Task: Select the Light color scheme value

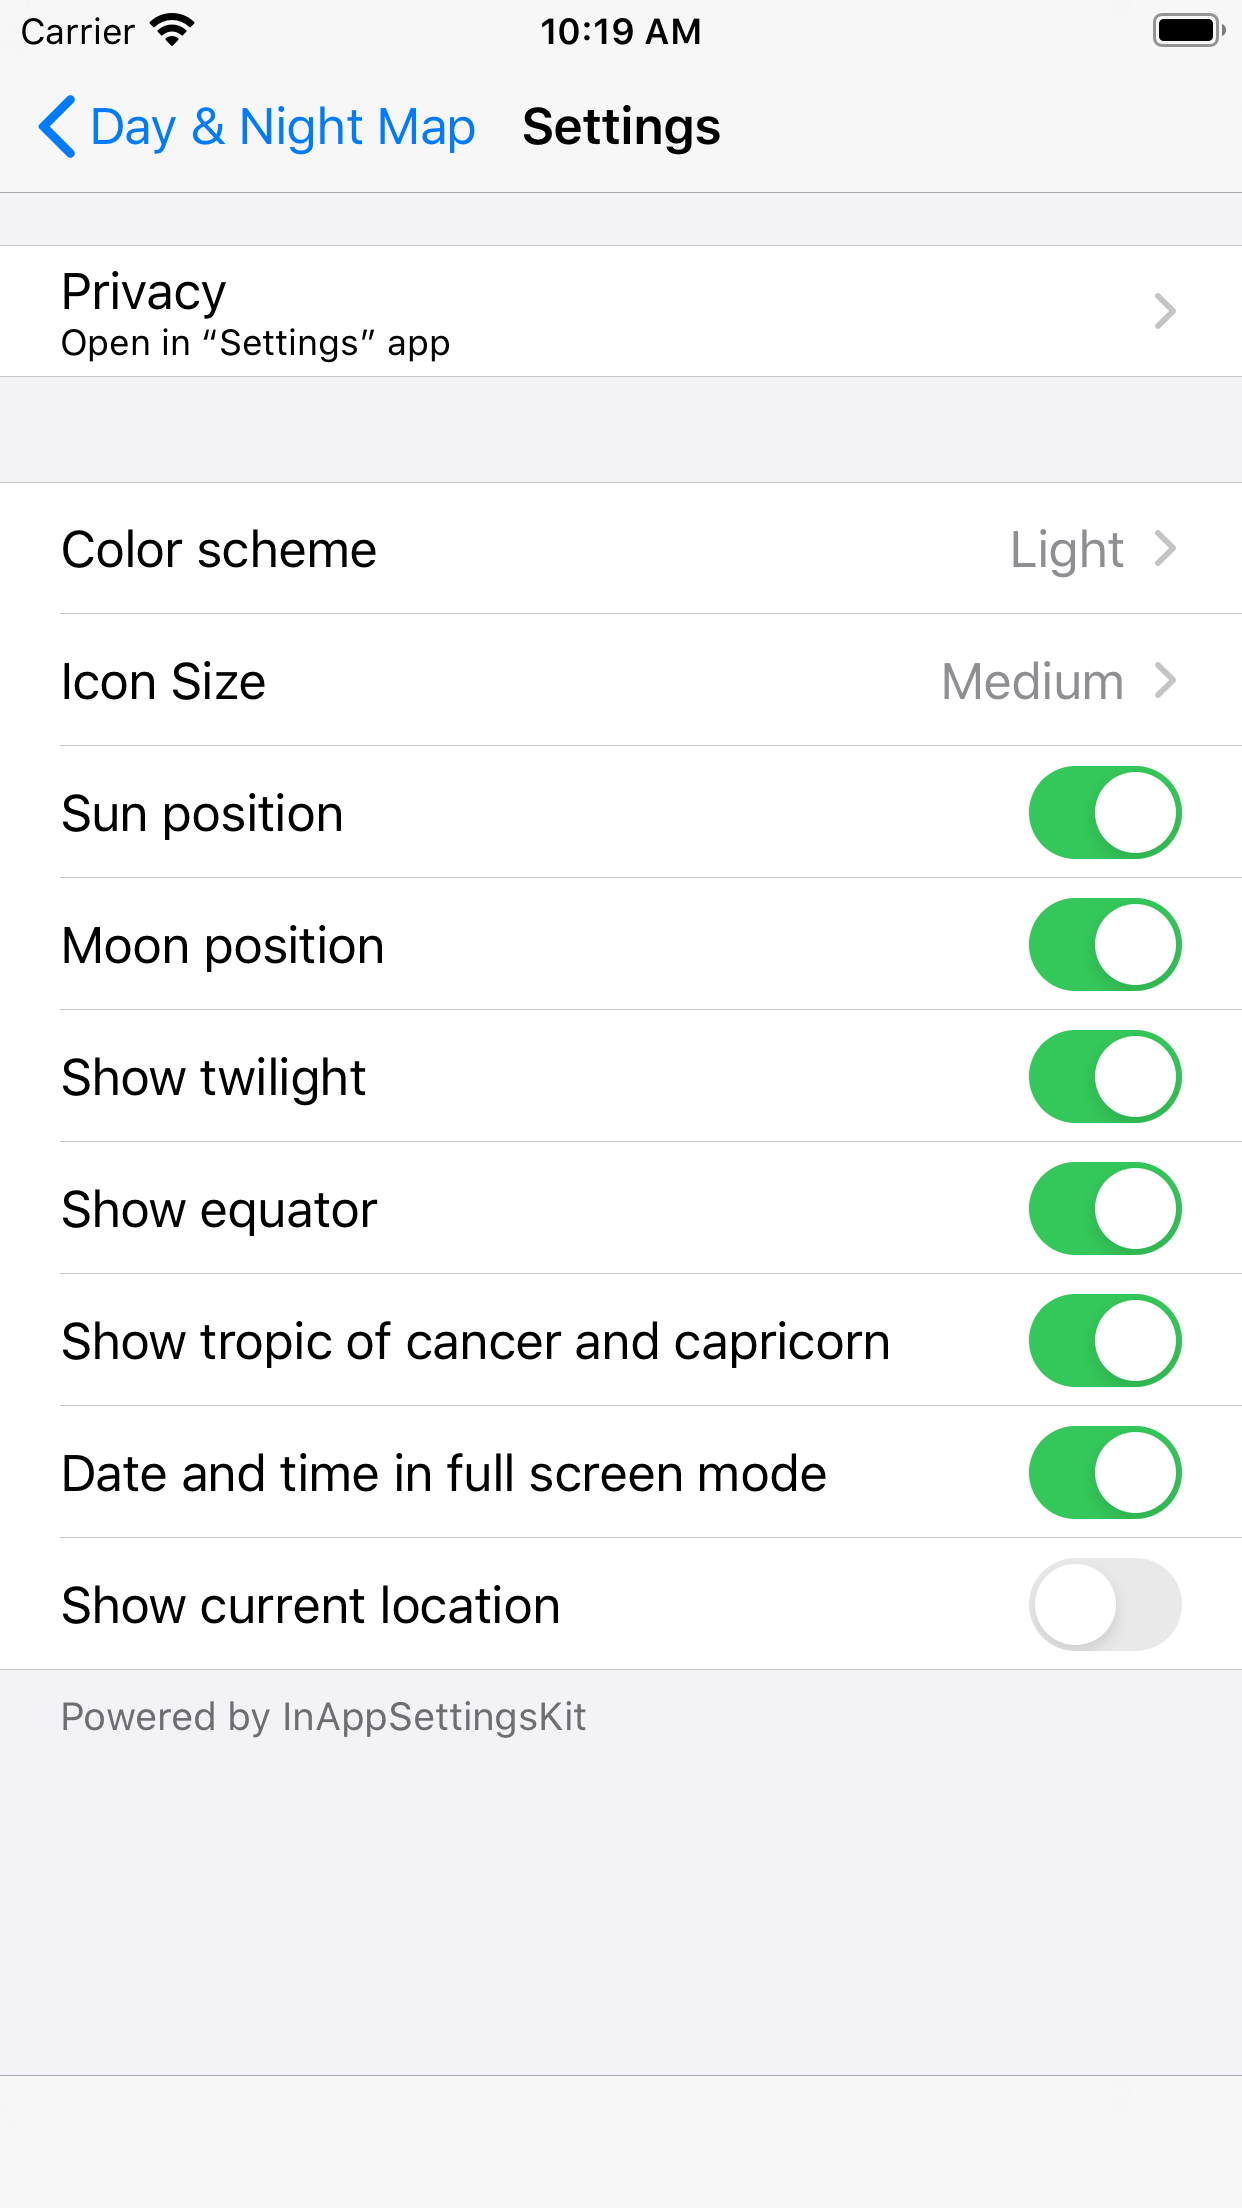Action: [1066, 549]
